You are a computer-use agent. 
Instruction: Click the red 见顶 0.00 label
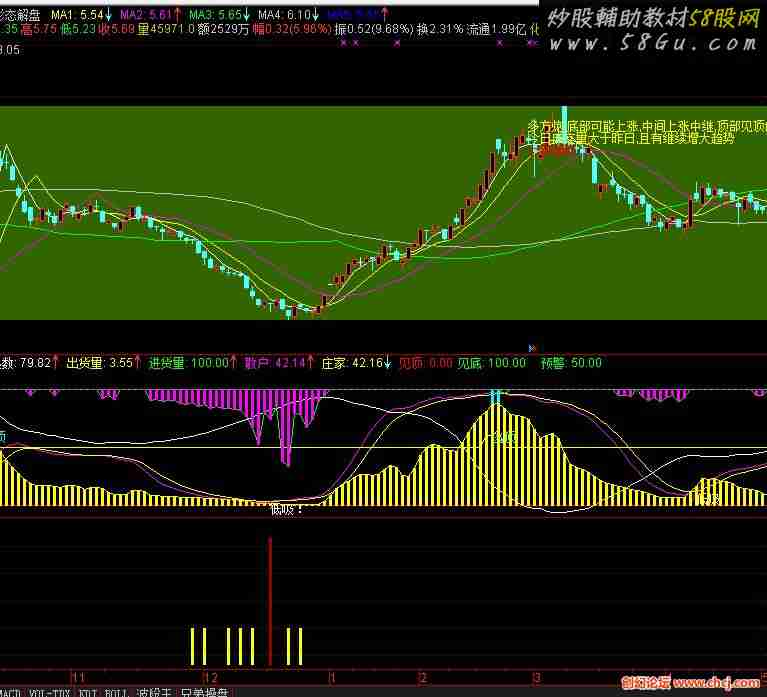point(424,362)
